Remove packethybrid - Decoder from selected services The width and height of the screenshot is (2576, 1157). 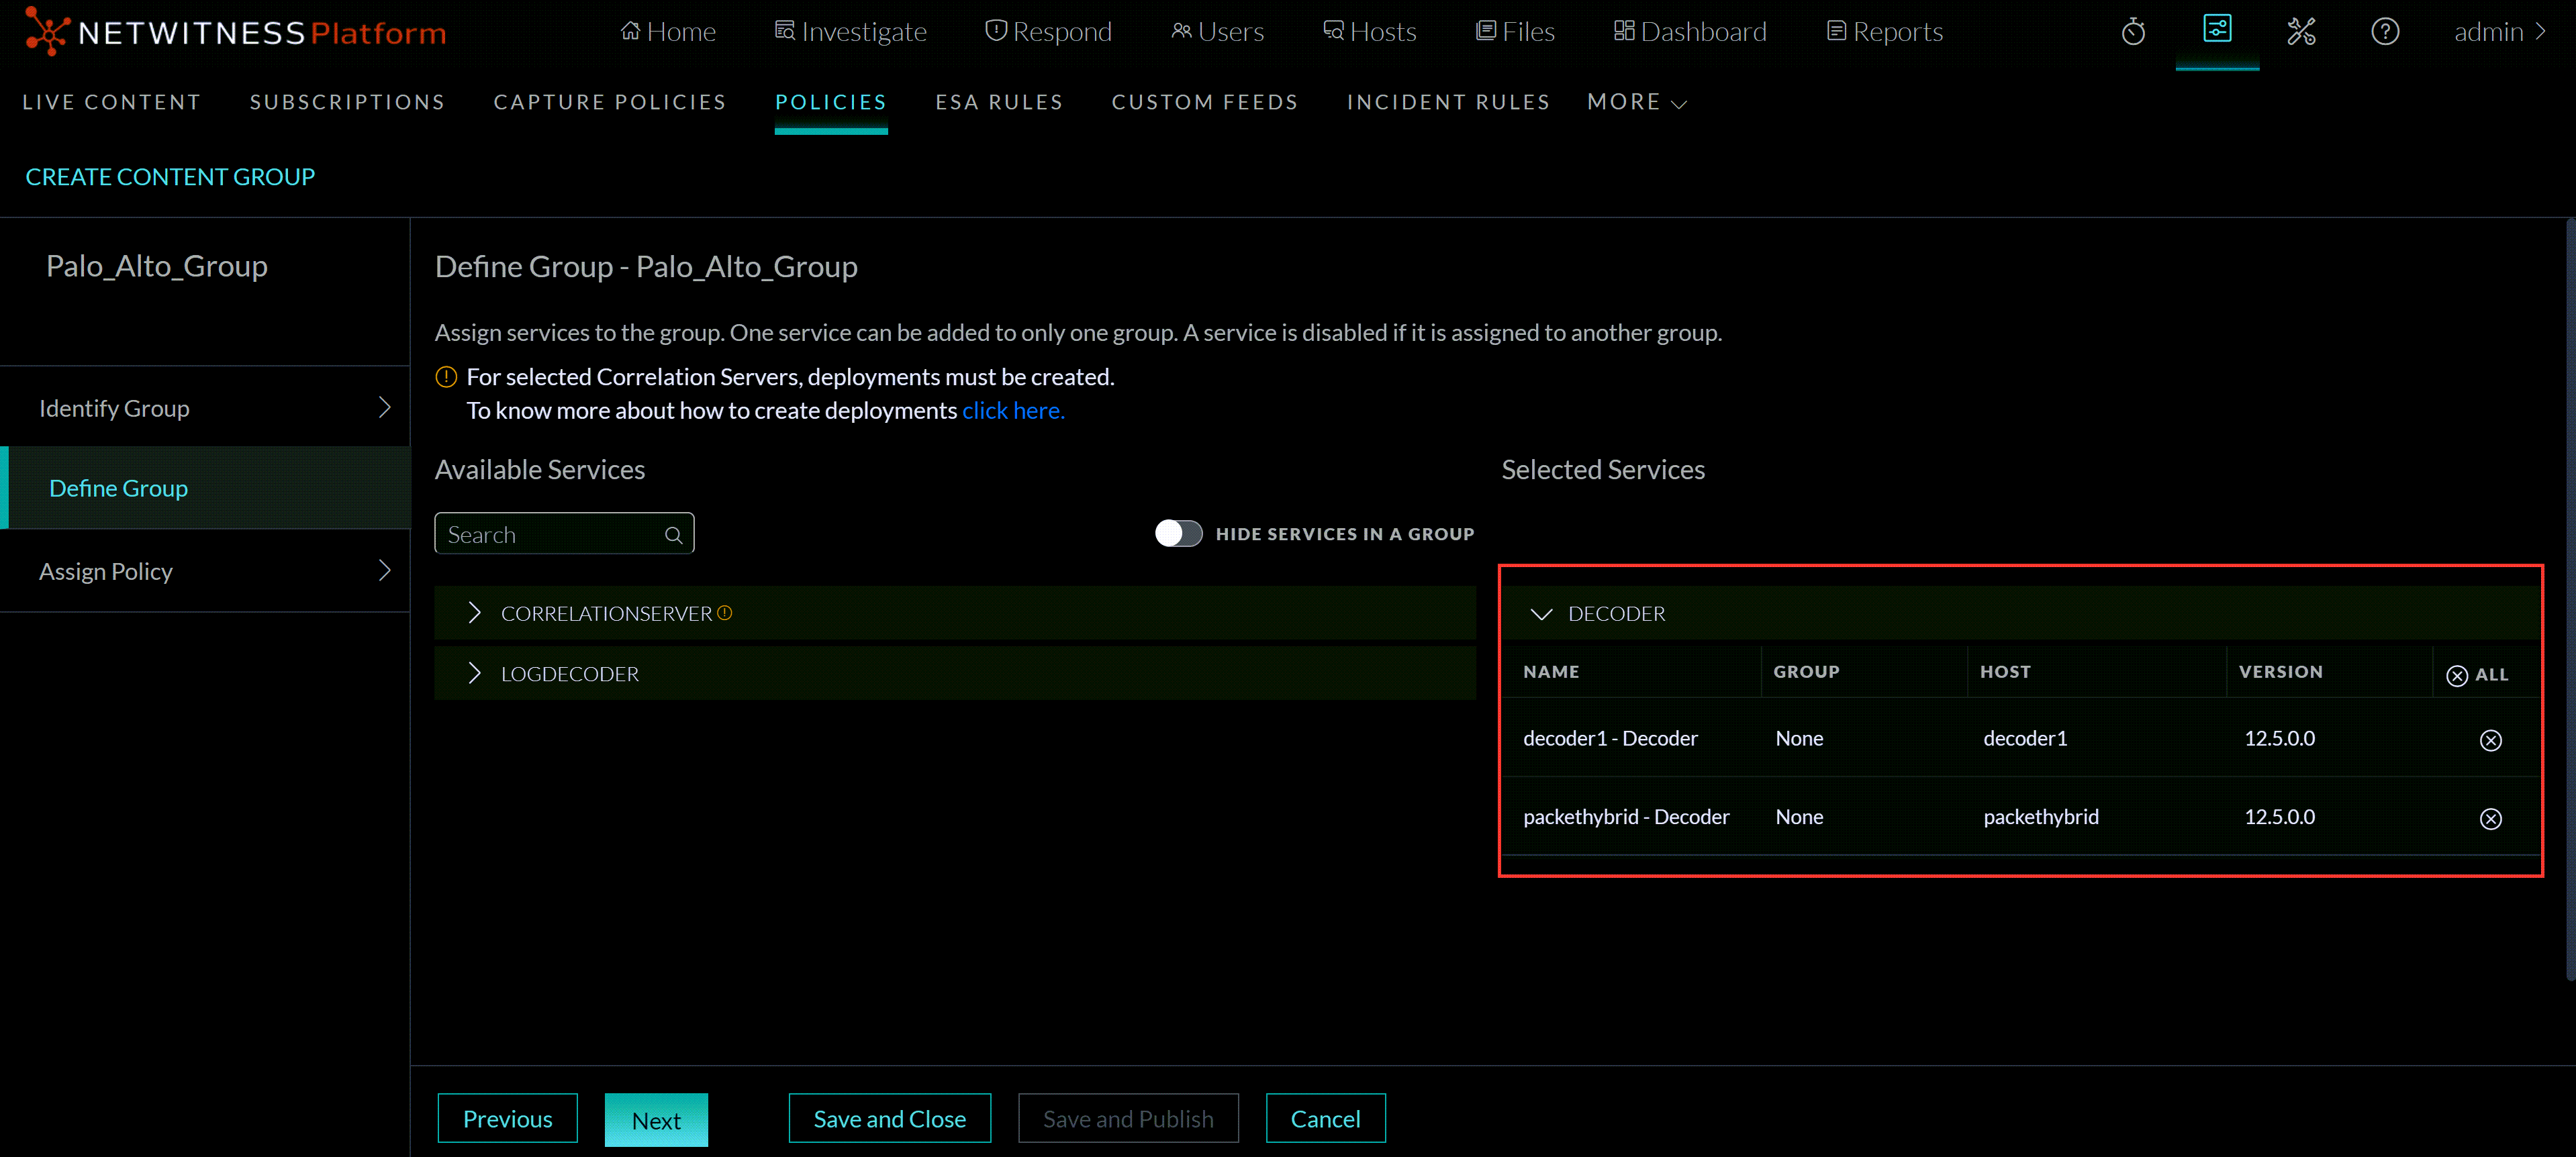pyautogui.click(x=2491, y=818)
